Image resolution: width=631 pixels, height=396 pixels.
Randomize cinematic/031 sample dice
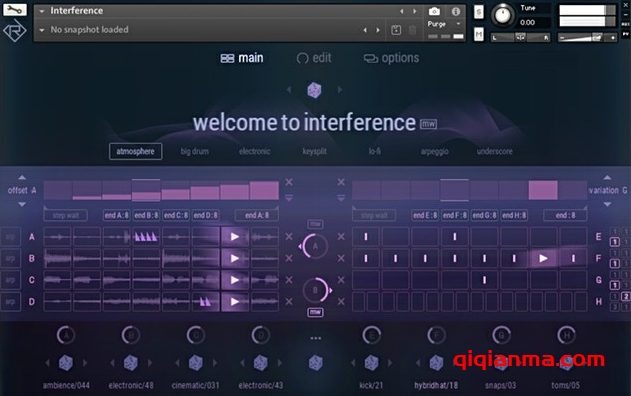pyautogui.click(x=196, y=363)
